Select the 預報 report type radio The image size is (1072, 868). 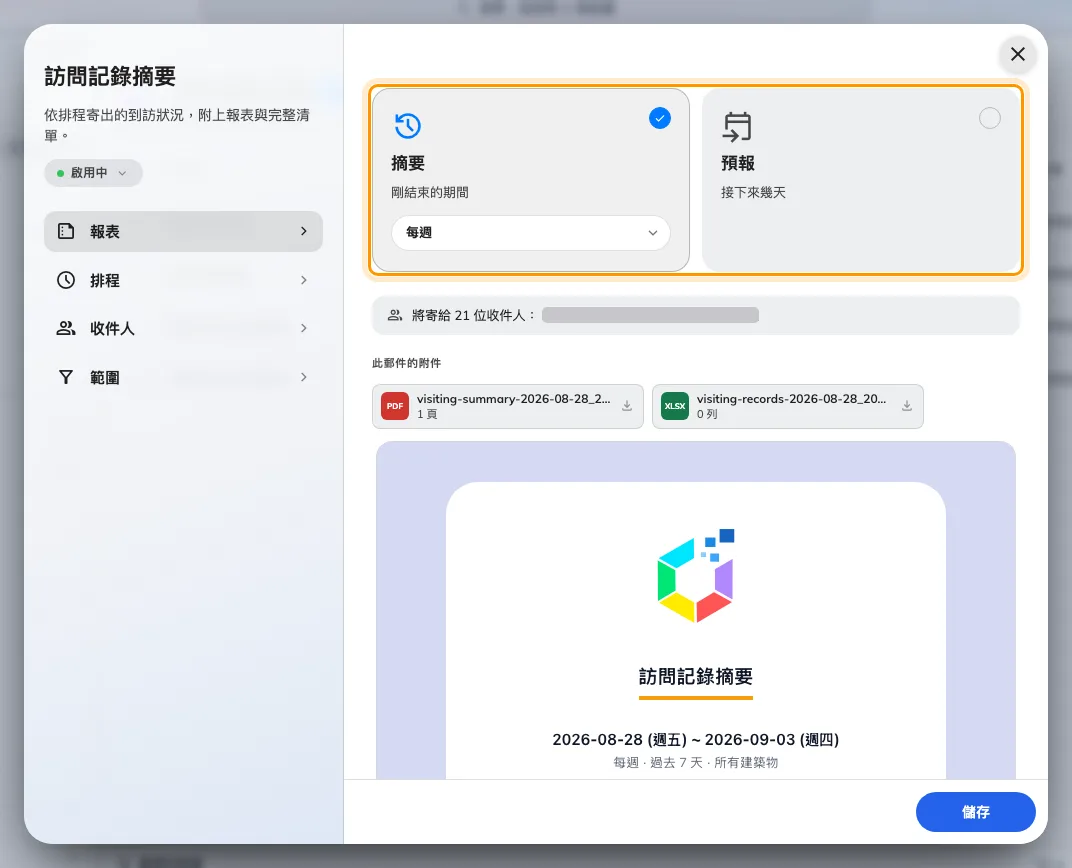pyautogui.click(x=989, y=118)
